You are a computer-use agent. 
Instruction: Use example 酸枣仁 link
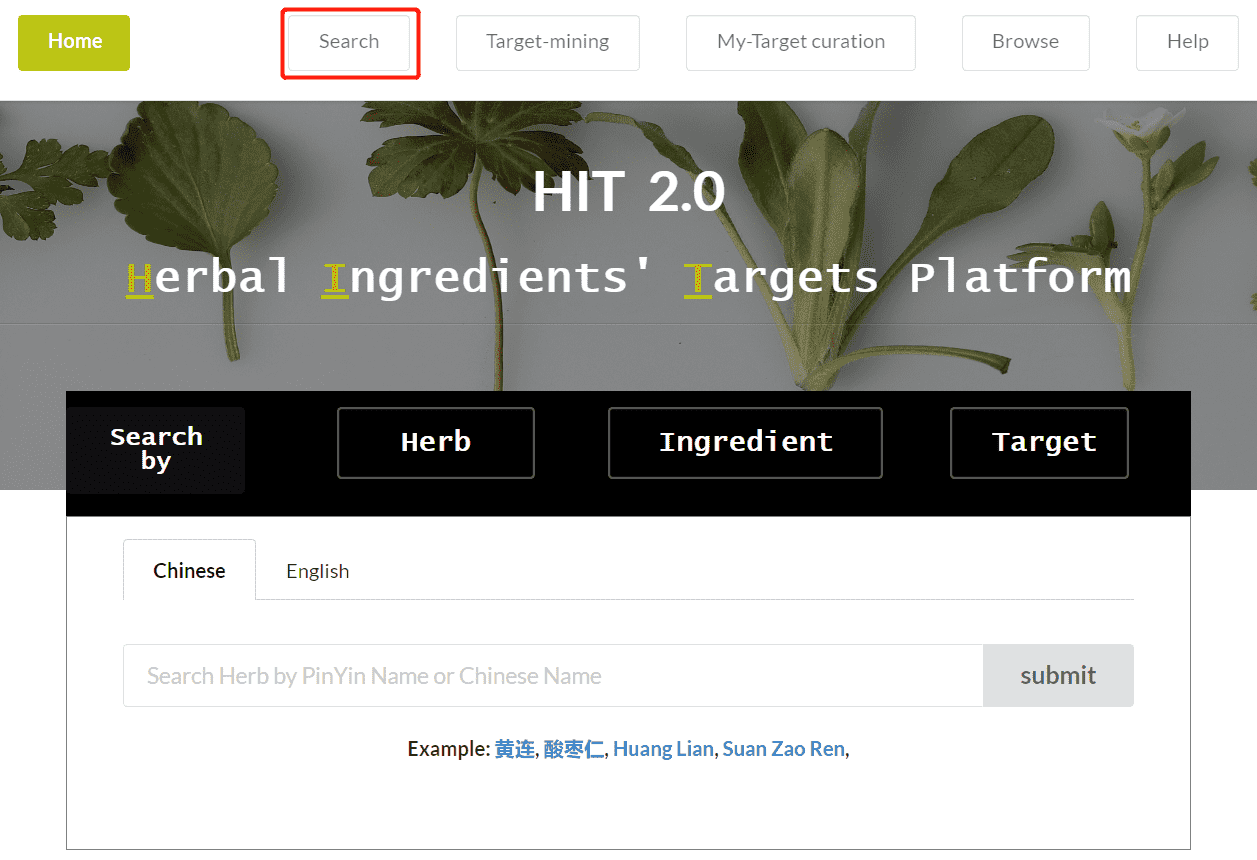click(574, 749)
